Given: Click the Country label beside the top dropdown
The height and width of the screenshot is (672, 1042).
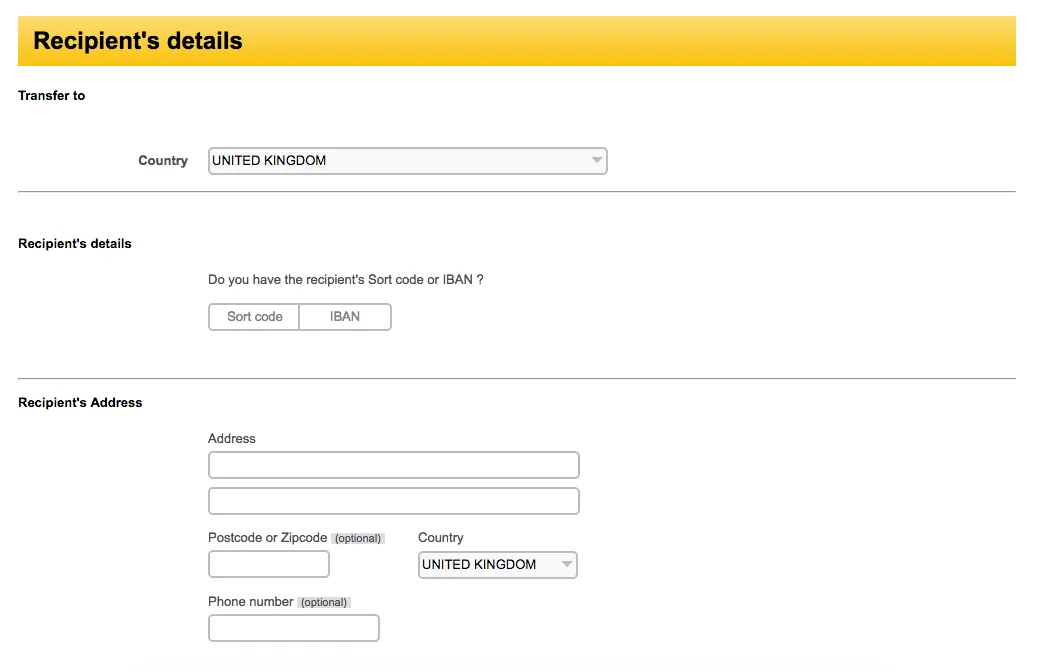Looking at the screenshot, I should 163,161.
